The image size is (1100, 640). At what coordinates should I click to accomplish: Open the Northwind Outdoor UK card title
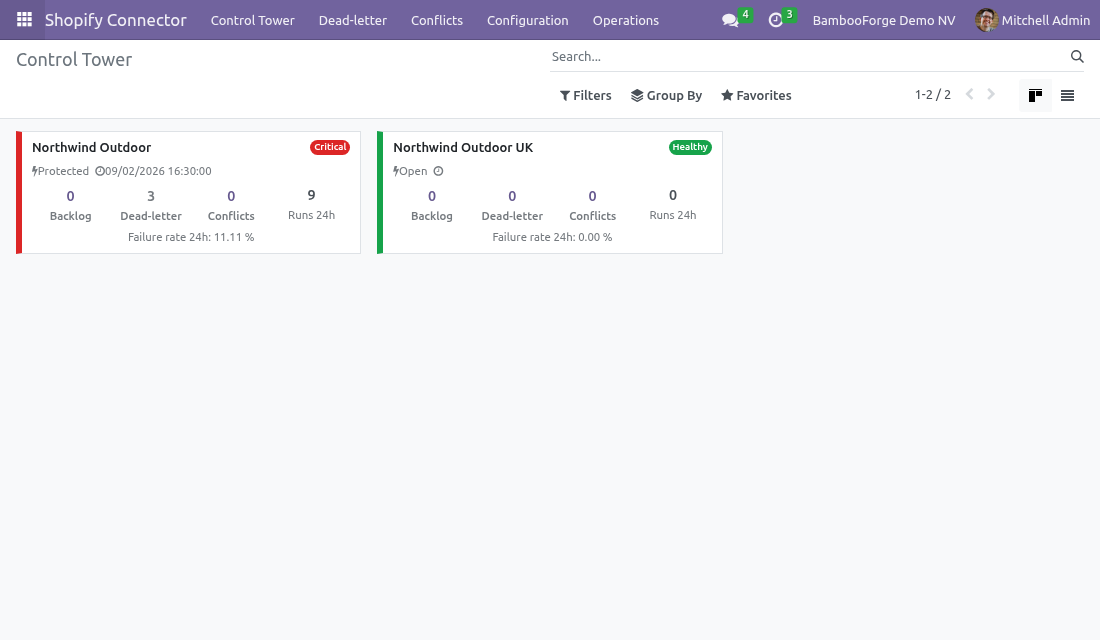click(463, 147)
